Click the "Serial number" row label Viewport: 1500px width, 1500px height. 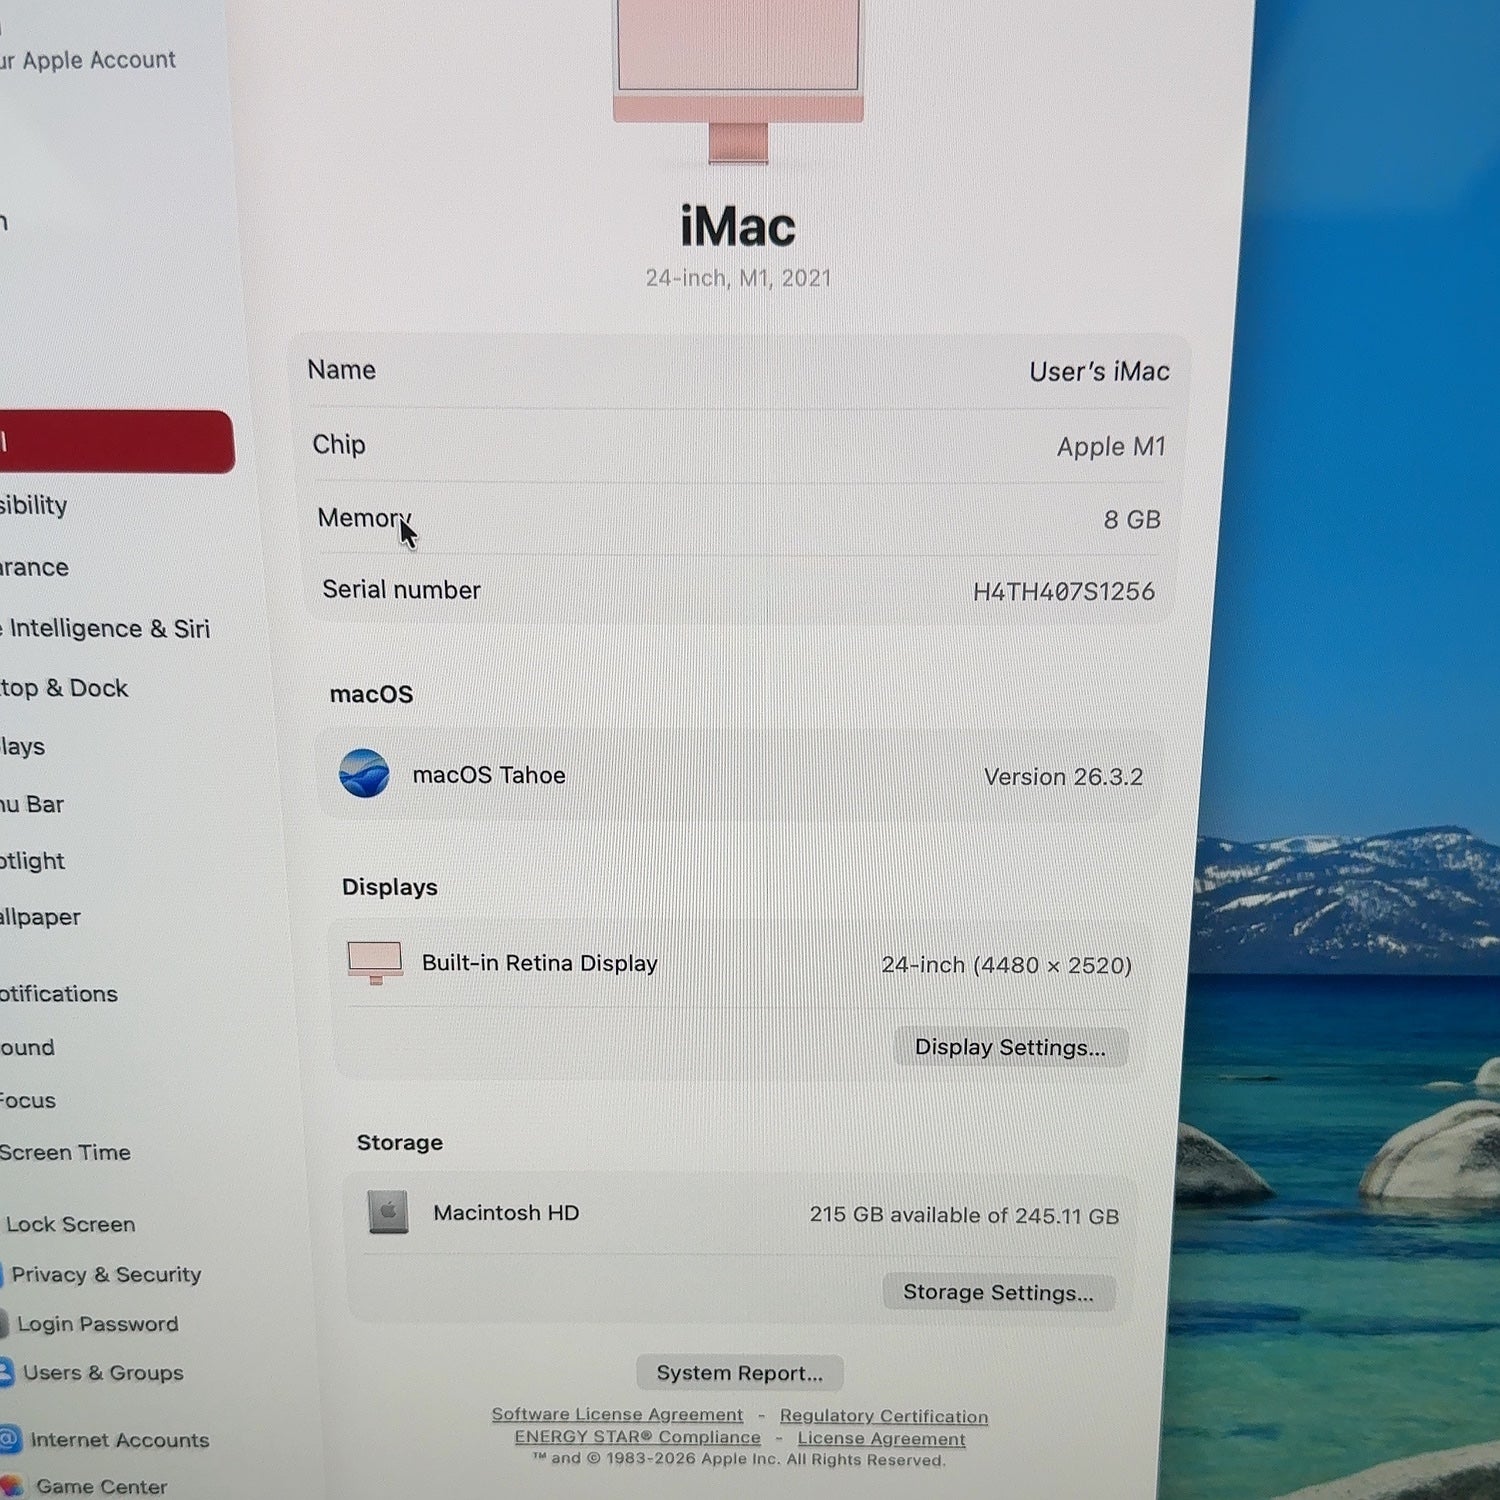pos(401,590)
